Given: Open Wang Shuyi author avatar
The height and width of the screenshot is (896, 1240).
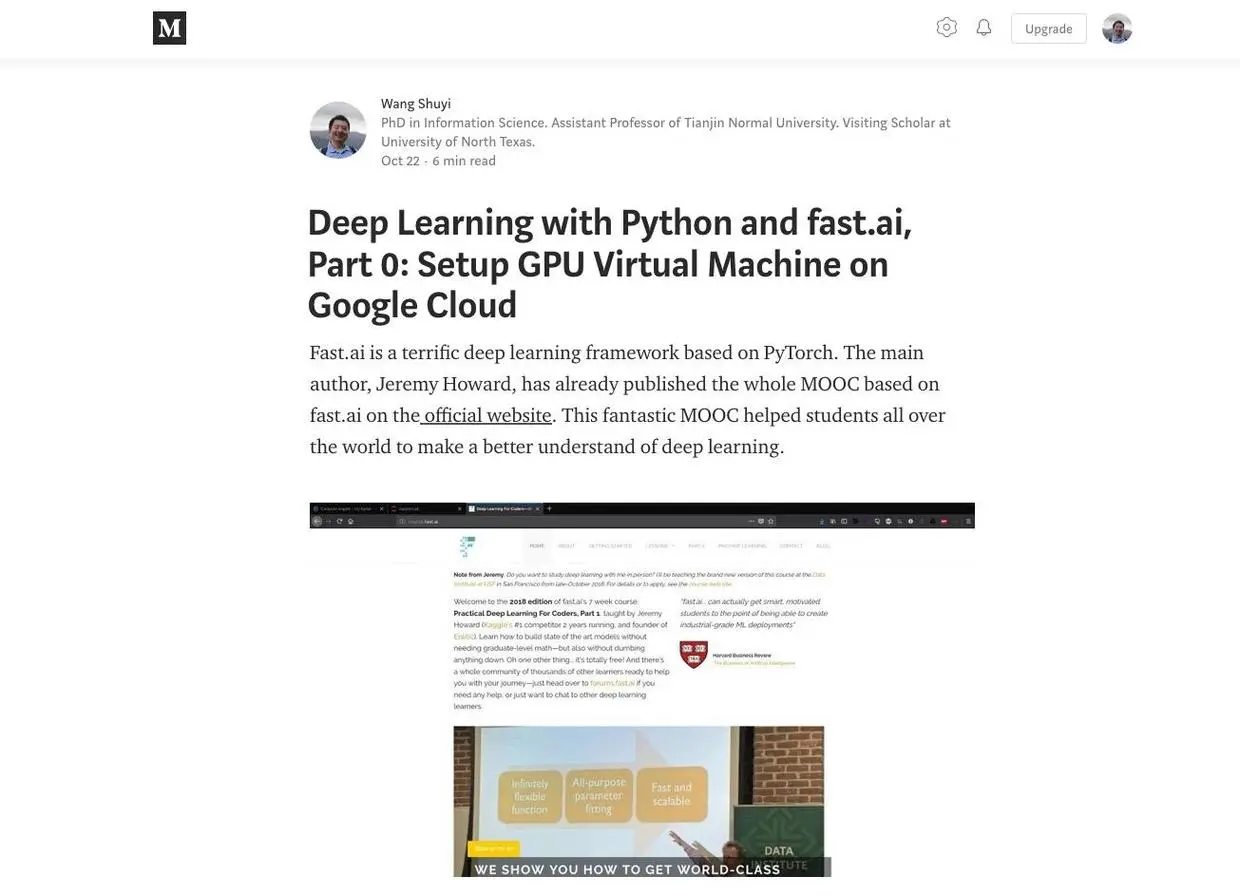Looking at the screenshot, I should point(338,130).
